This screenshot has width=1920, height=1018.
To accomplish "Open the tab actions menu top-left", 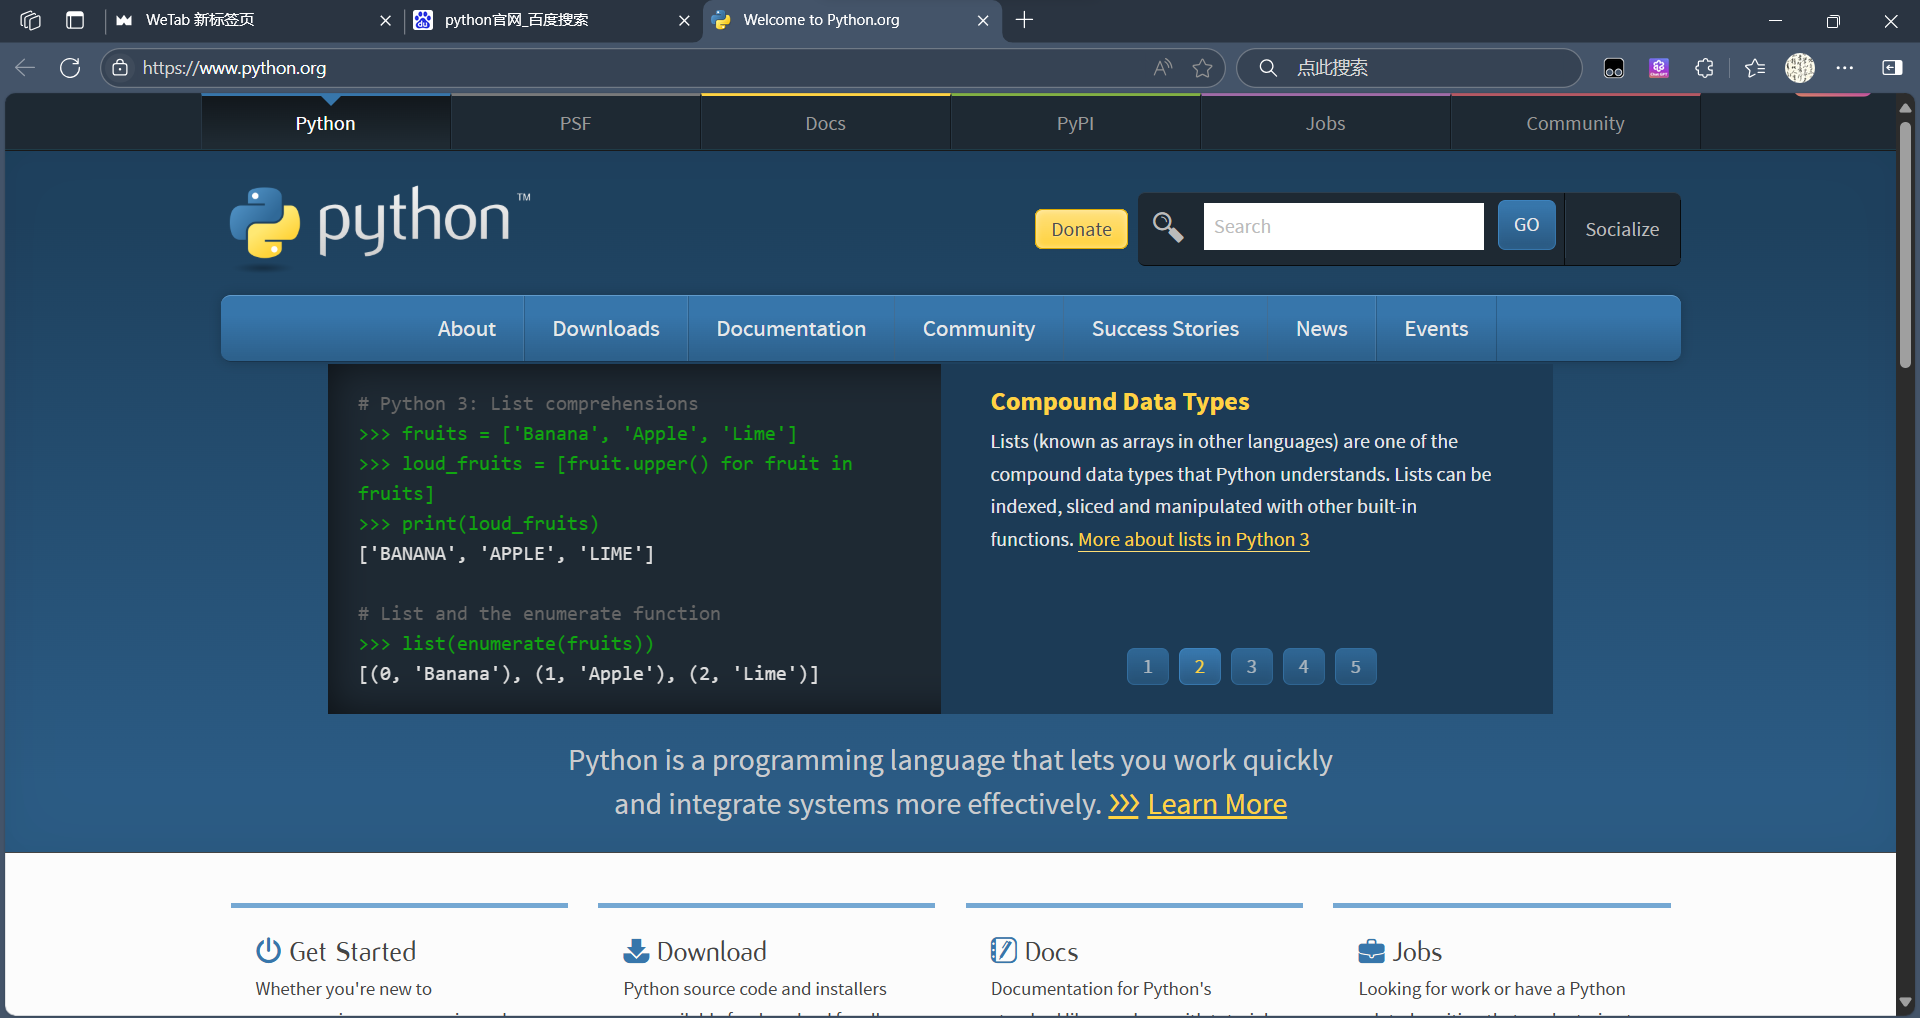I will pyautogui.click(x=31, y=20).
